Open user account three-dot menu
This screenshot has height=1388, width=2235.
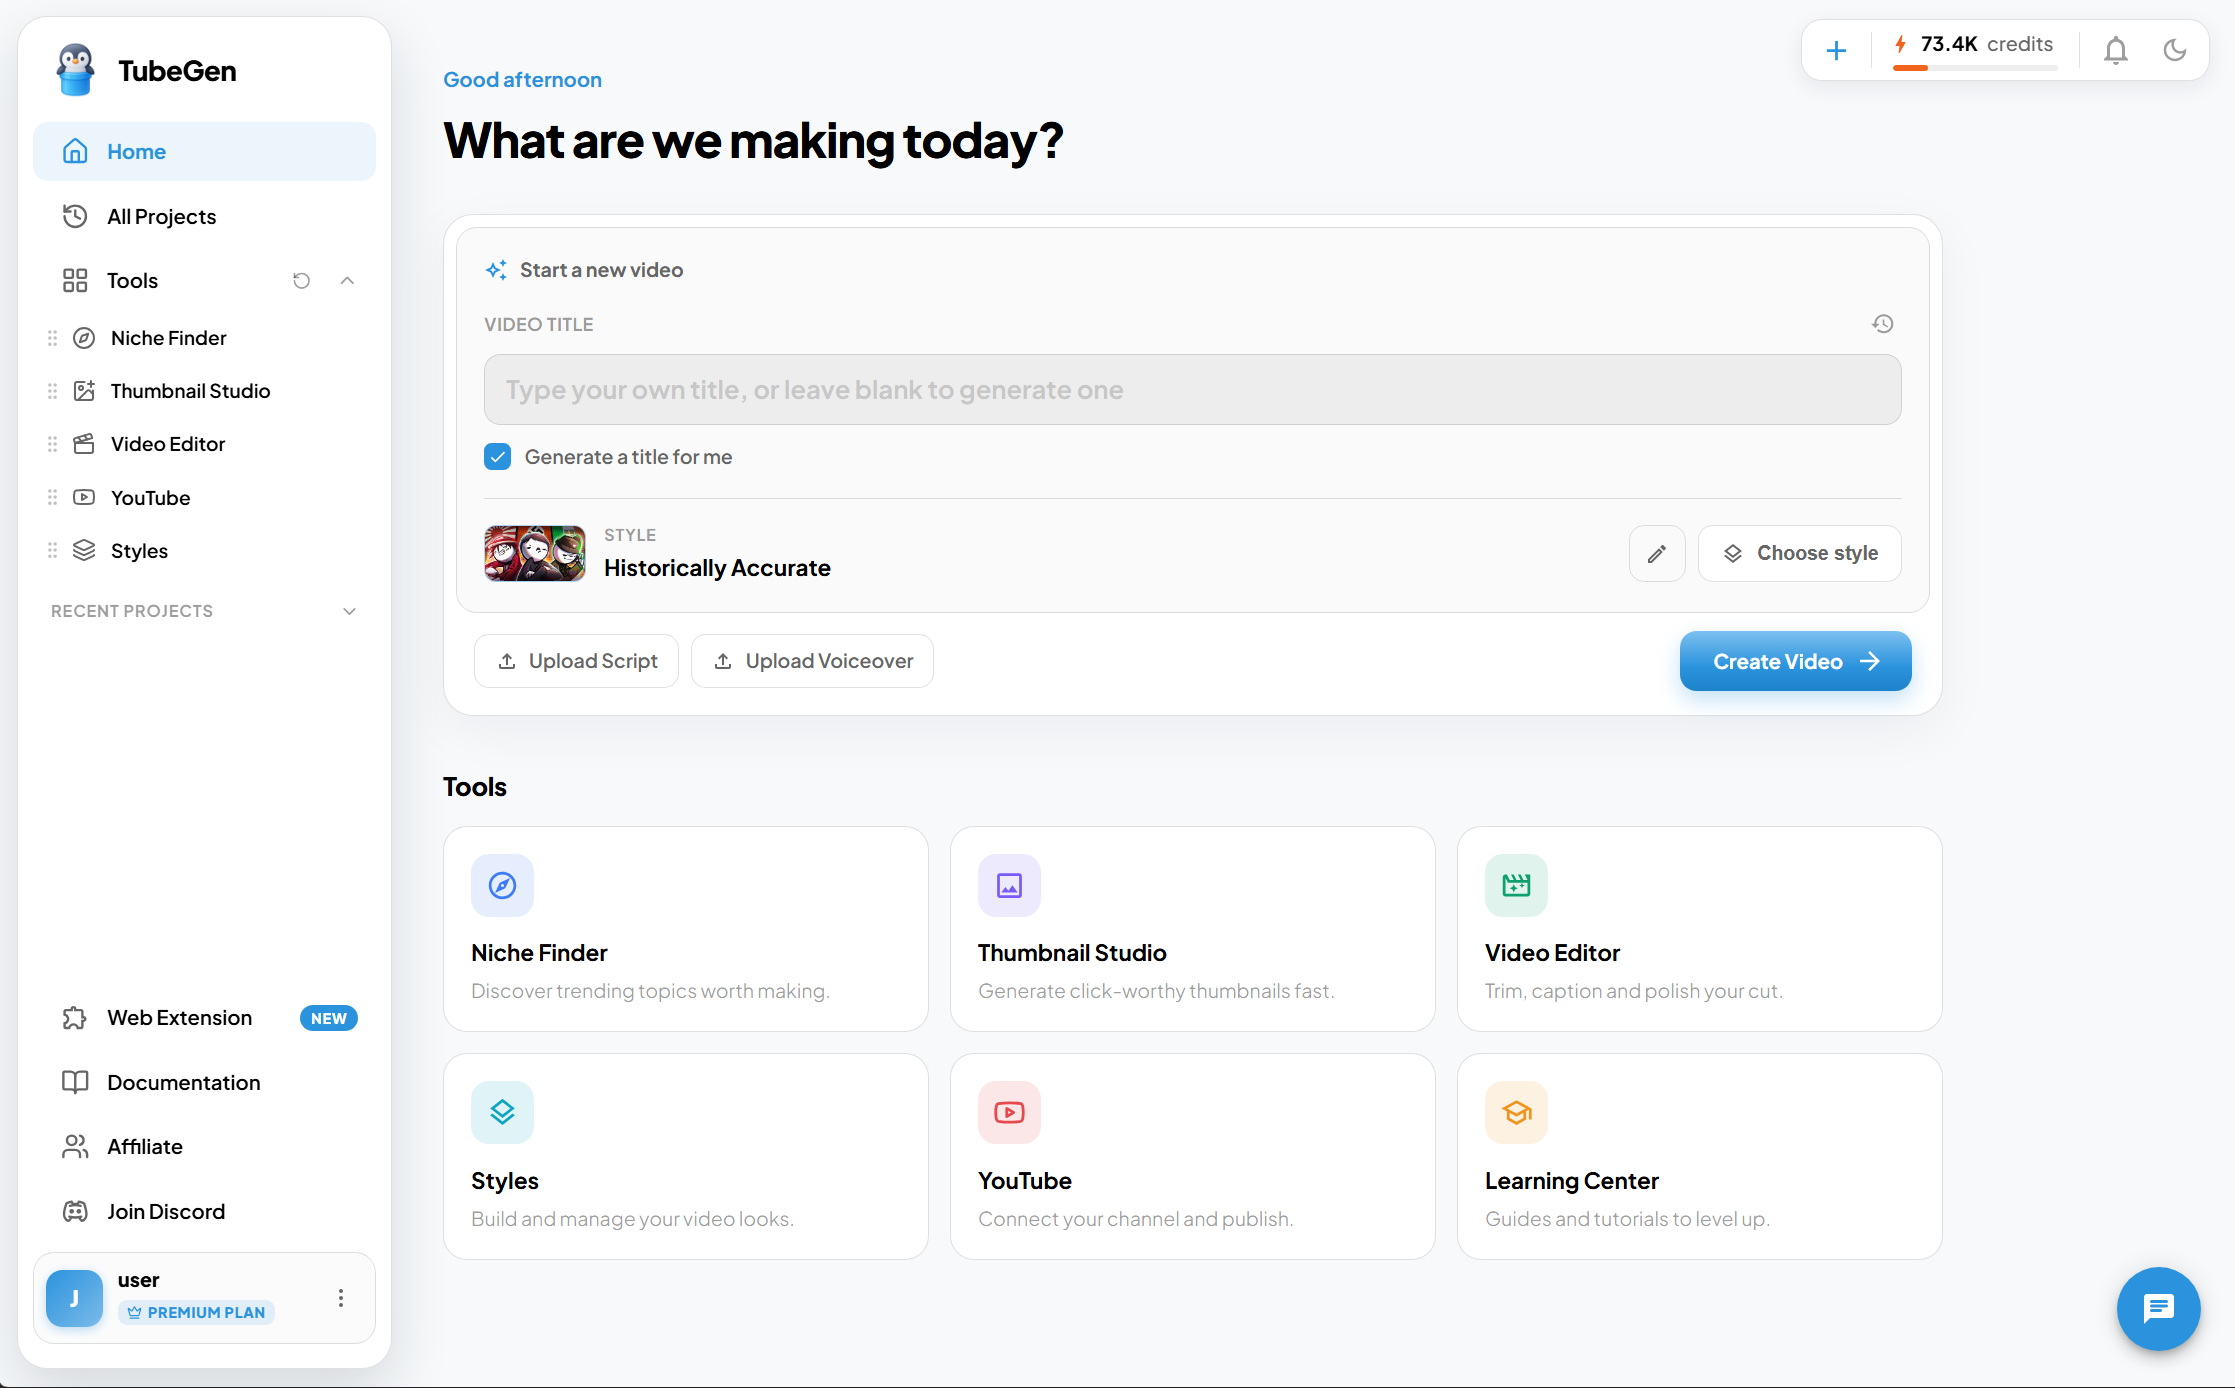[341, 1298]
